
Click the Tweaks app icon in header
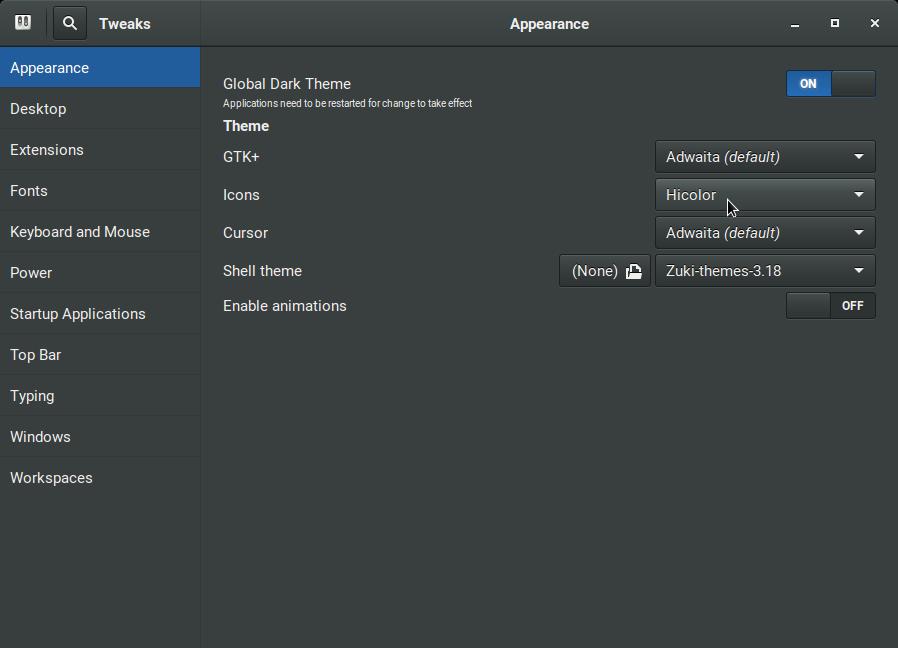click(23, 23)
